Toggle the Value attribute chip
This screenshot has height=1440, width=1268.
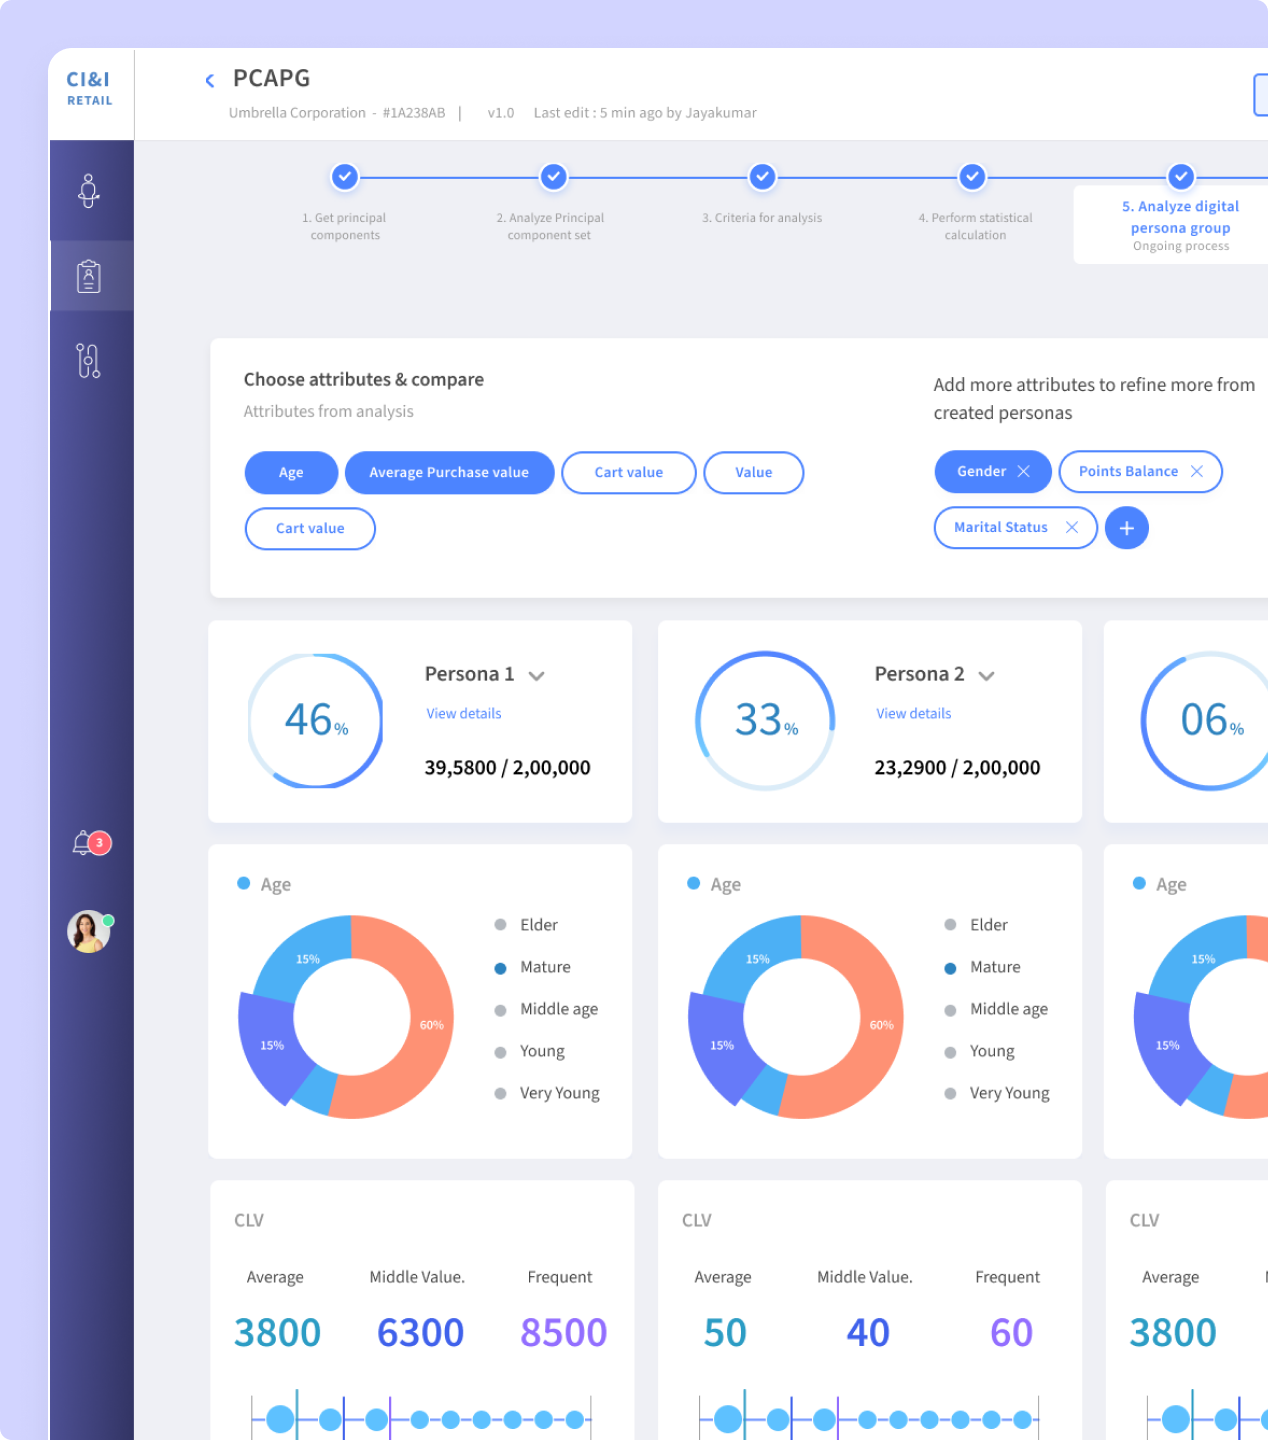pyautogui.click(x=754, y=472)
